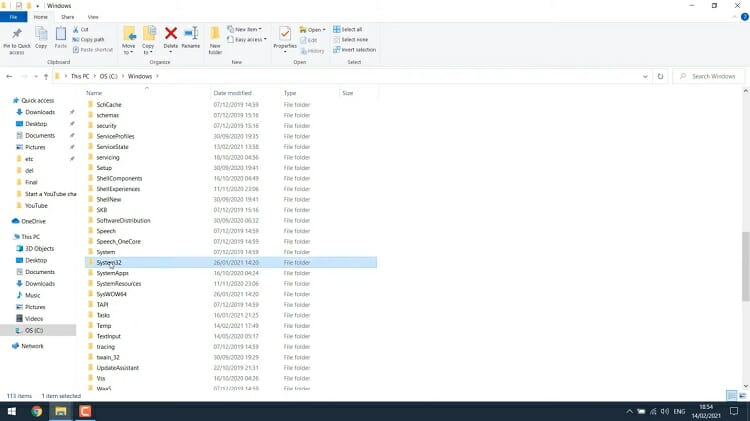750x421 pixels.
Task: Click OS (C:) in address bar
Action: [109, 76]
